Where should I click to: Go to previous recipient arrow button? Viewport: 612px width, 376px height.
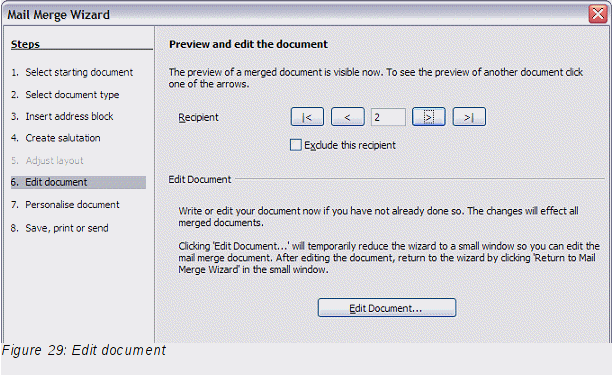(x=348, y=117)
